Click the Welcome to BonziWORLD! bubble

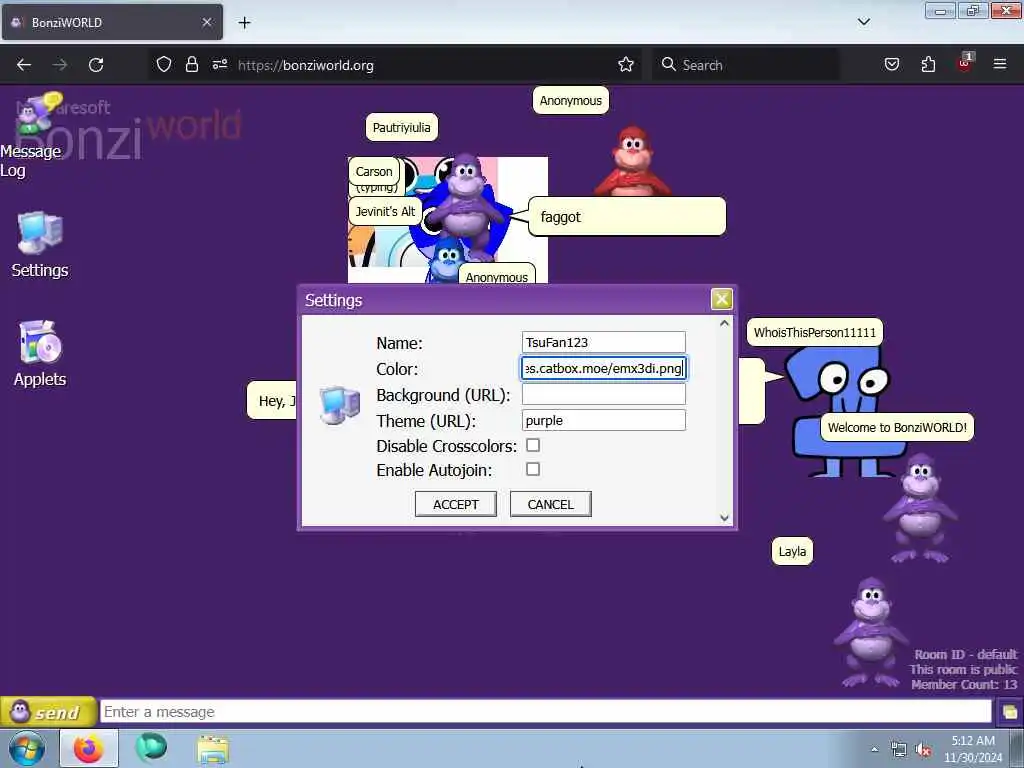(897, 428)
